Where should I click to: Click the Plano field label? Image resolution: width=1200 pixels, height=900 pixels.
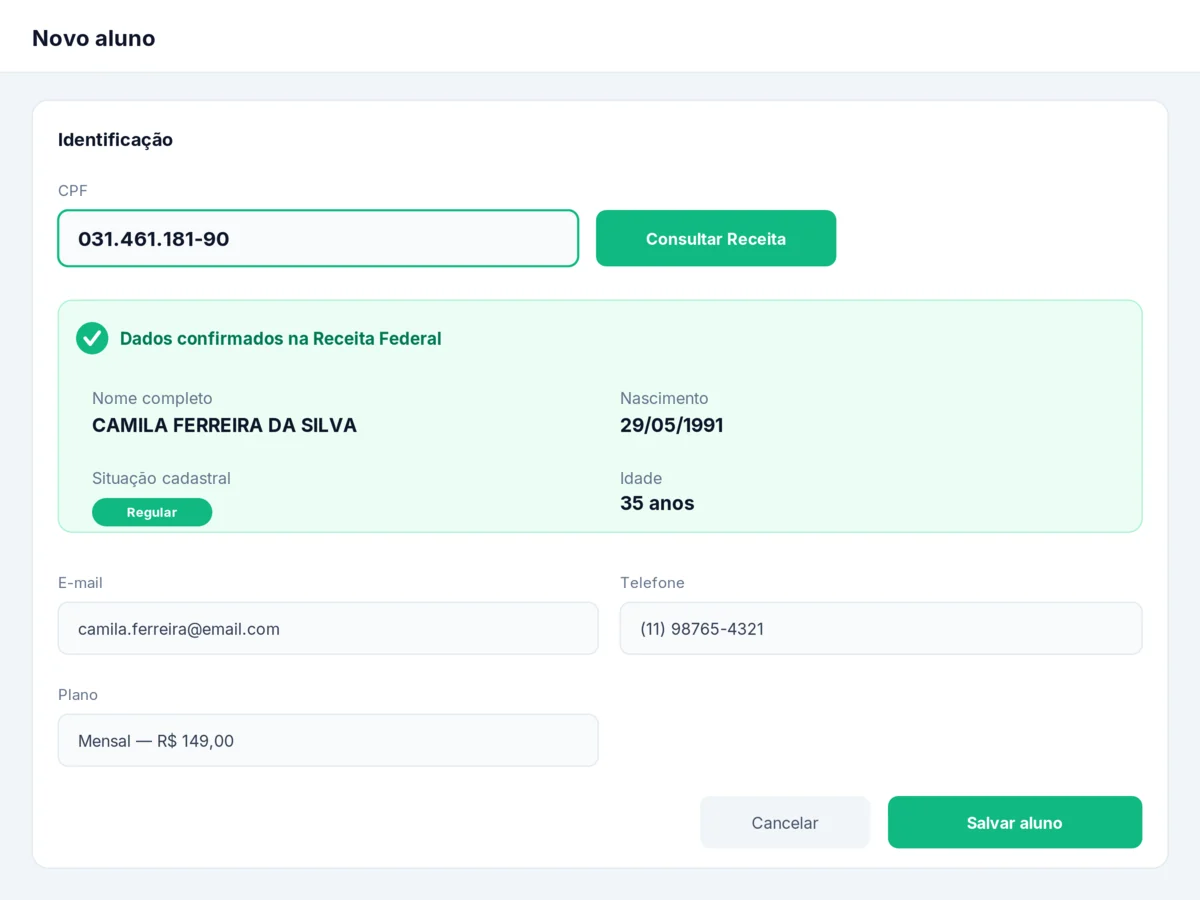(x=78, y=694)
